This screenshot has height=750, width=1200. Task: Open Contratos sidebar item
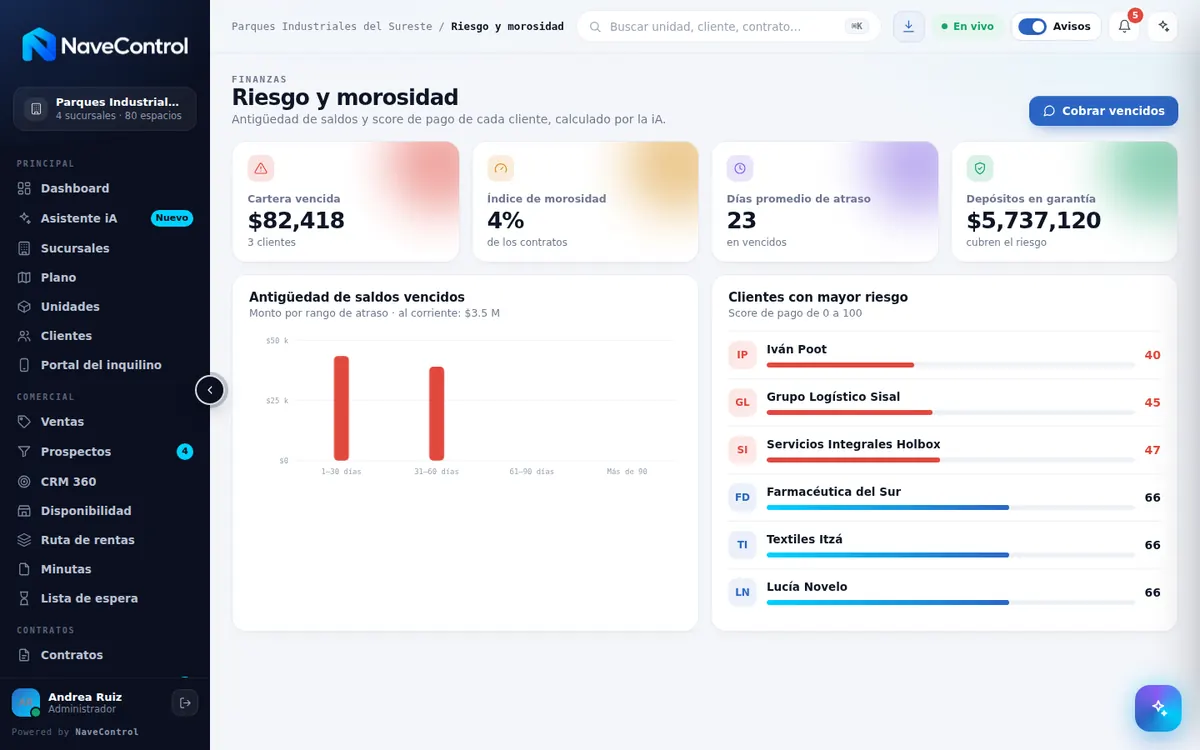tap(105, 655)
